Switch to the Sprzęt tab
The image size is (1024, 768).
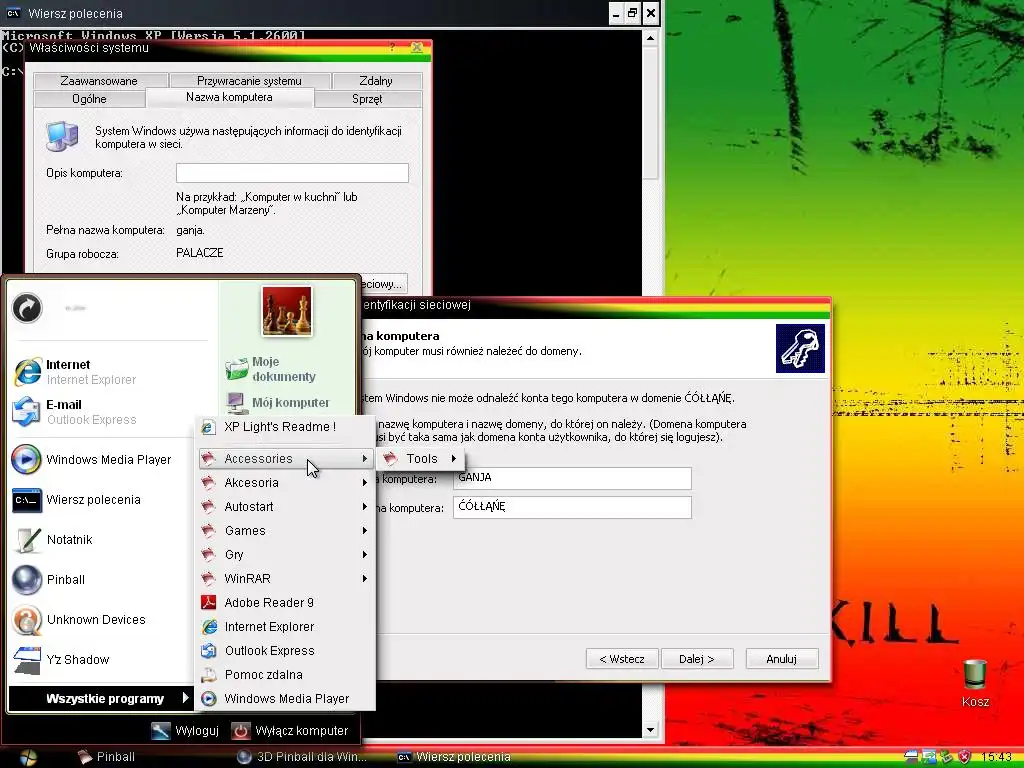[x=367, y=99]
